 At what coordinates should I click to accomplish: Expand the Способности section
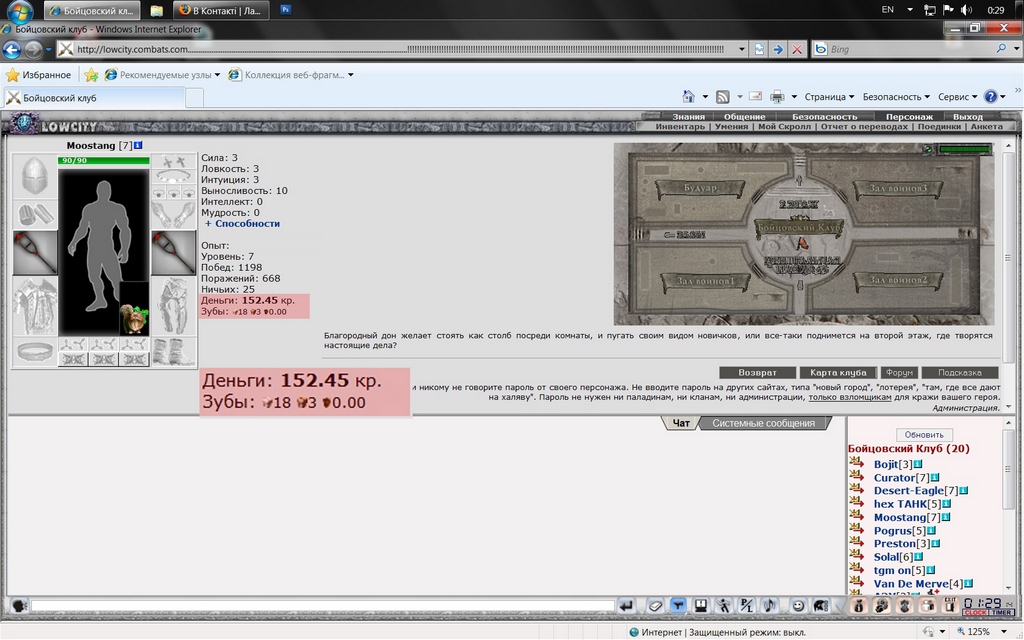(242, 223)
